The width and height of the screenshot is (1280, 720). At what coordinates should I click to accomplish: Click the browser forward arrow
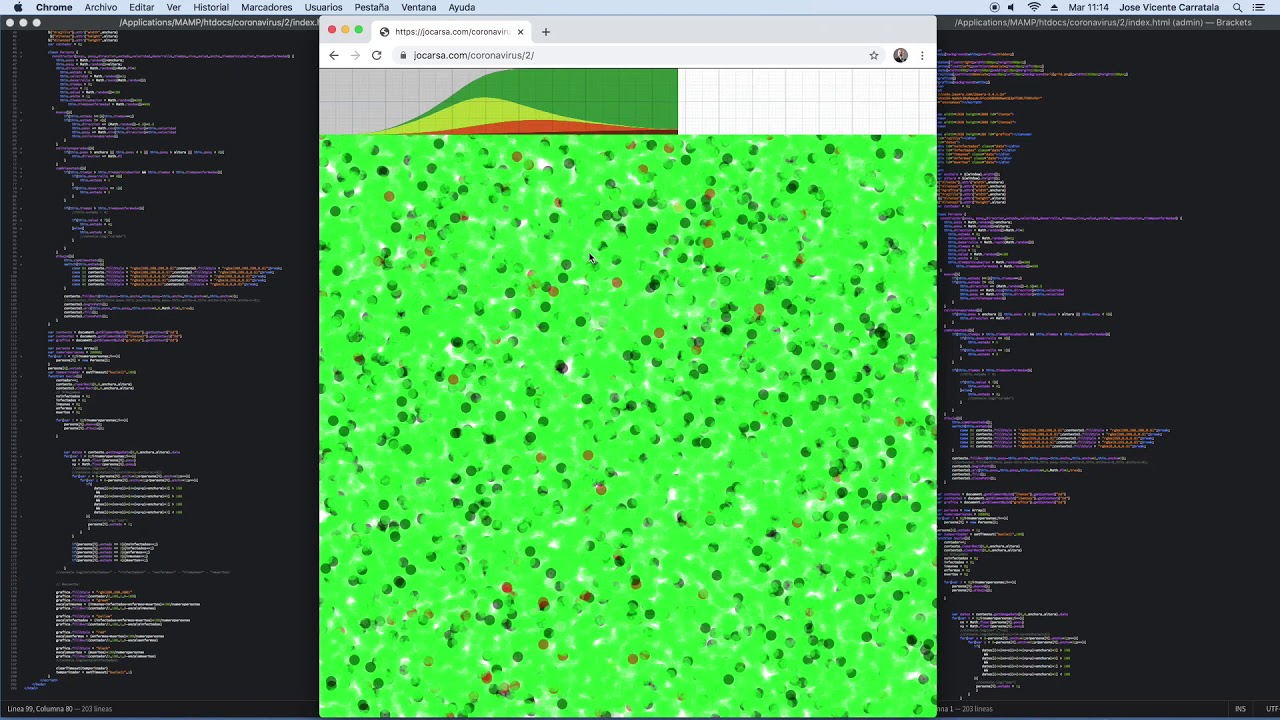[355, 55]
